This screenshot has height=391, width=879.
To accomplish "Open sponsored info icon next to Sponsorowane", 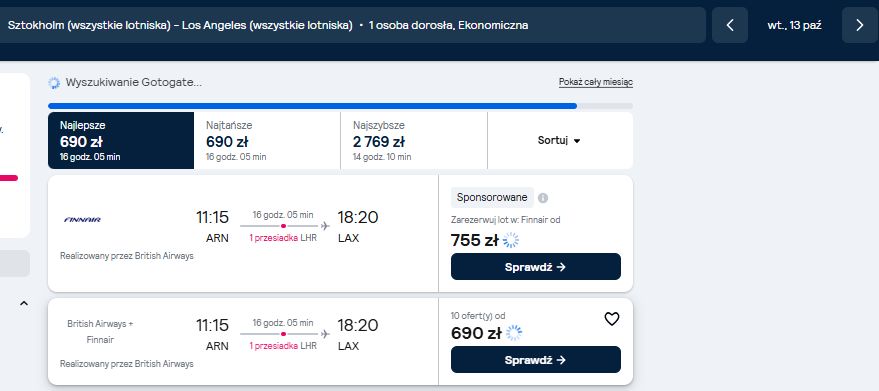I will (543, 198).
